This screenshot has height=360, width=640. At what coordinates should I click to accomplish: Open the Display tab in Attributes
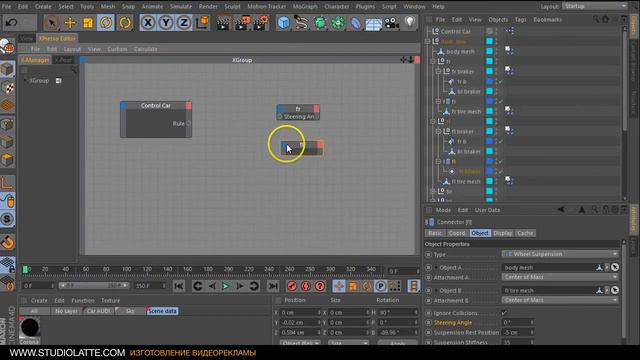(502, 233)
